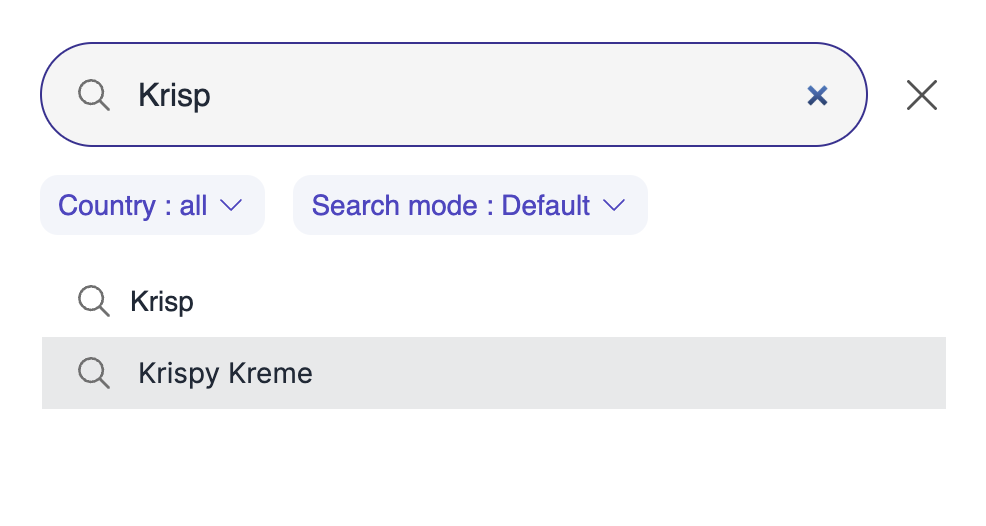Click magnifier icon beside Krisp suggestion
The height and width of the screenshot is (526, 986).
[94, 301]
